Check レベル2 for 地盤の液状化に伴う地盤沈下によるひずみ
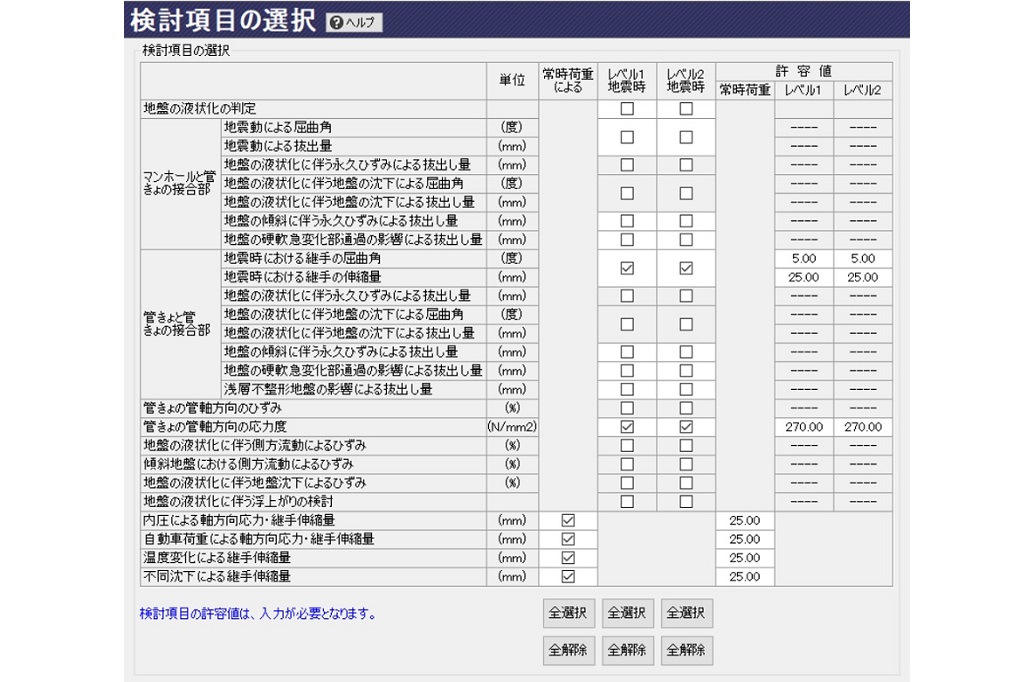The width and height of the screenshot is (1024, 682). click(686, 483)
